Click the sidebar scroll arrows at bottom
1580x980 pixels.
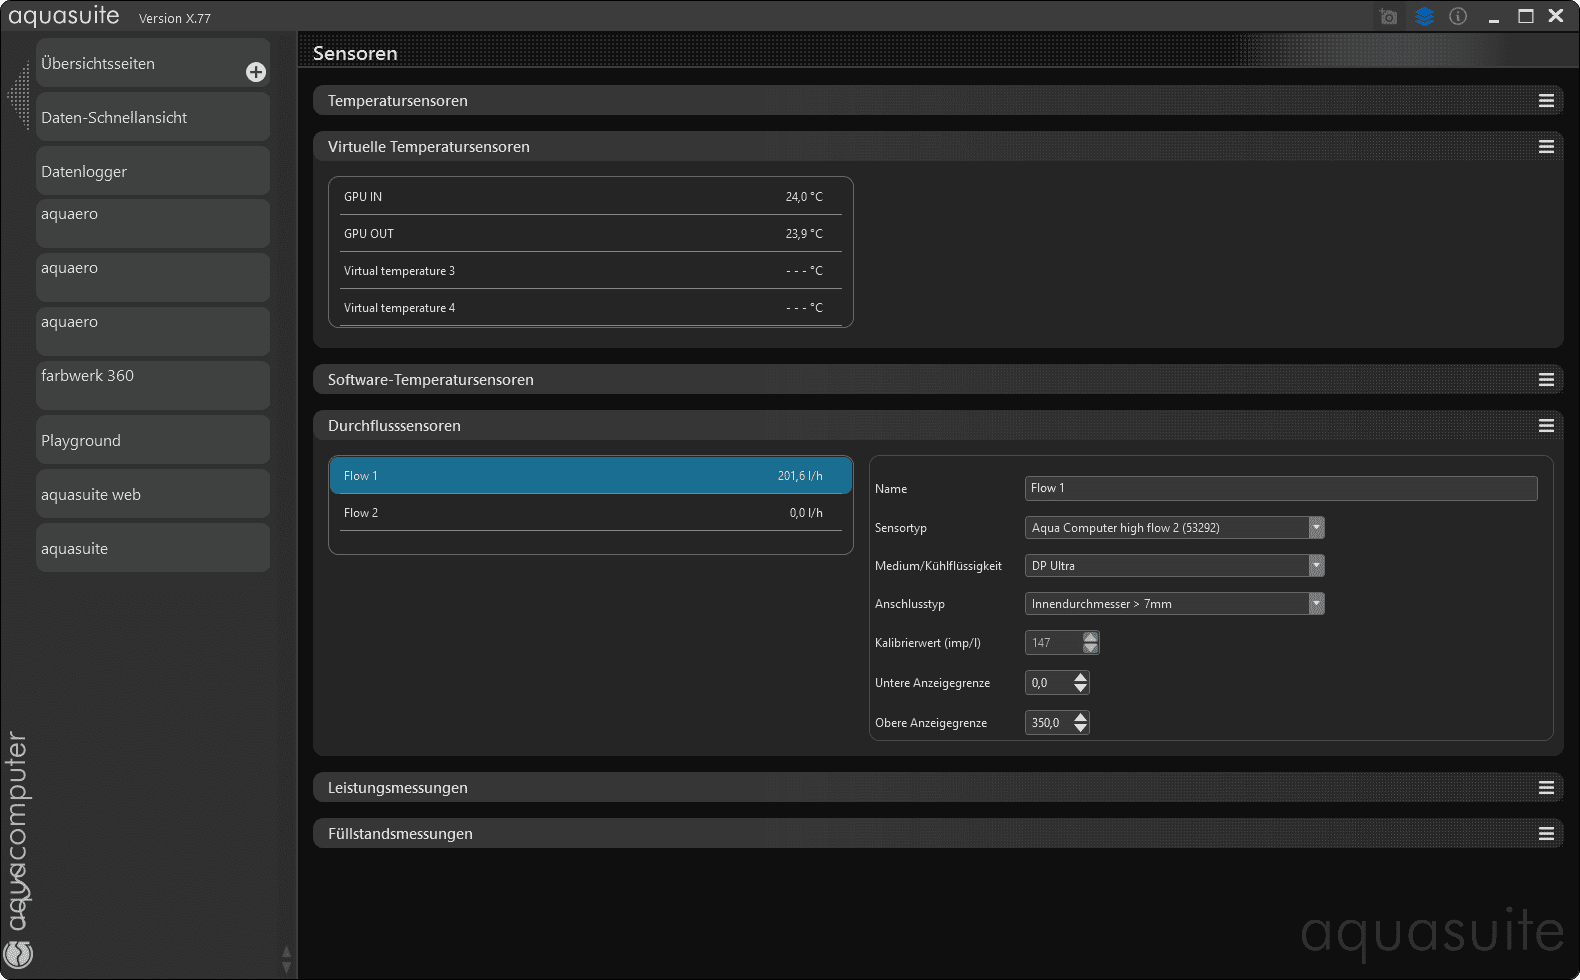pyautogui.click(x=287, y=959)
